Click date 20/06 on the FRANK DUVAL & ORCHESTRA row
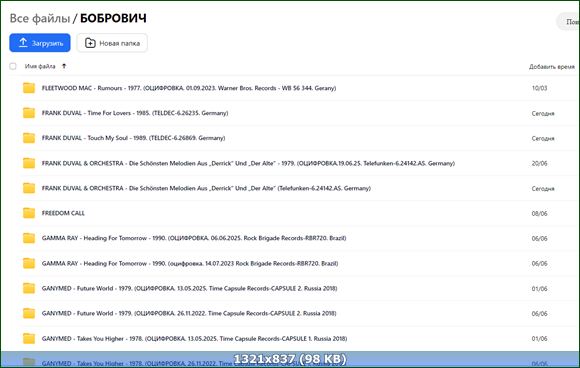This screenshot has width=580, height=368. coord(539,163)
